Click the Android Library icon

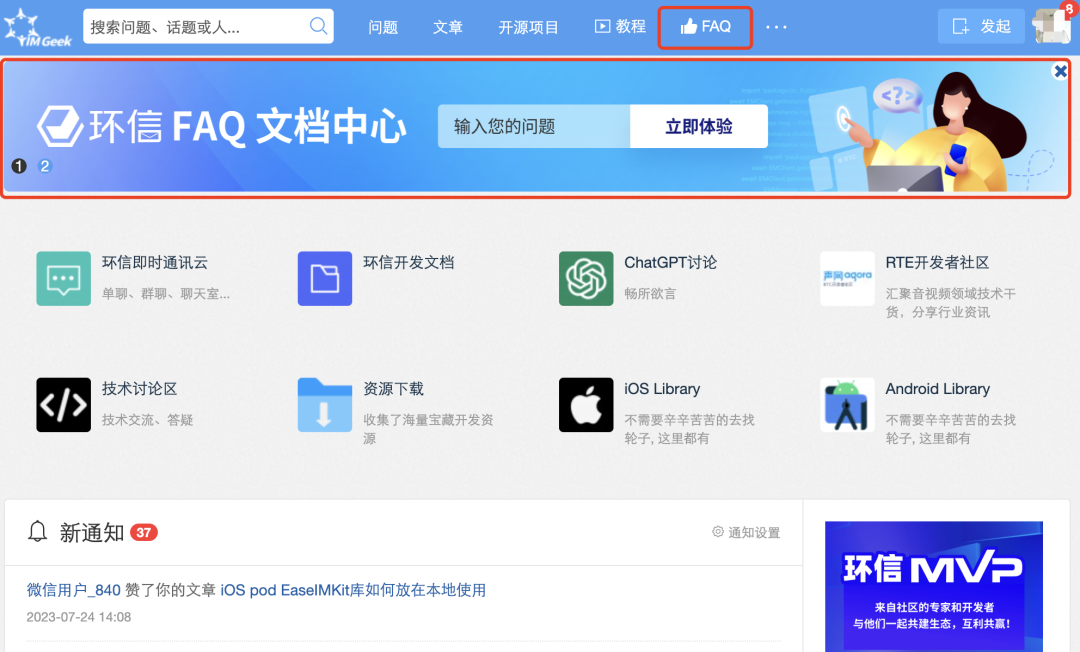(847, 405)
